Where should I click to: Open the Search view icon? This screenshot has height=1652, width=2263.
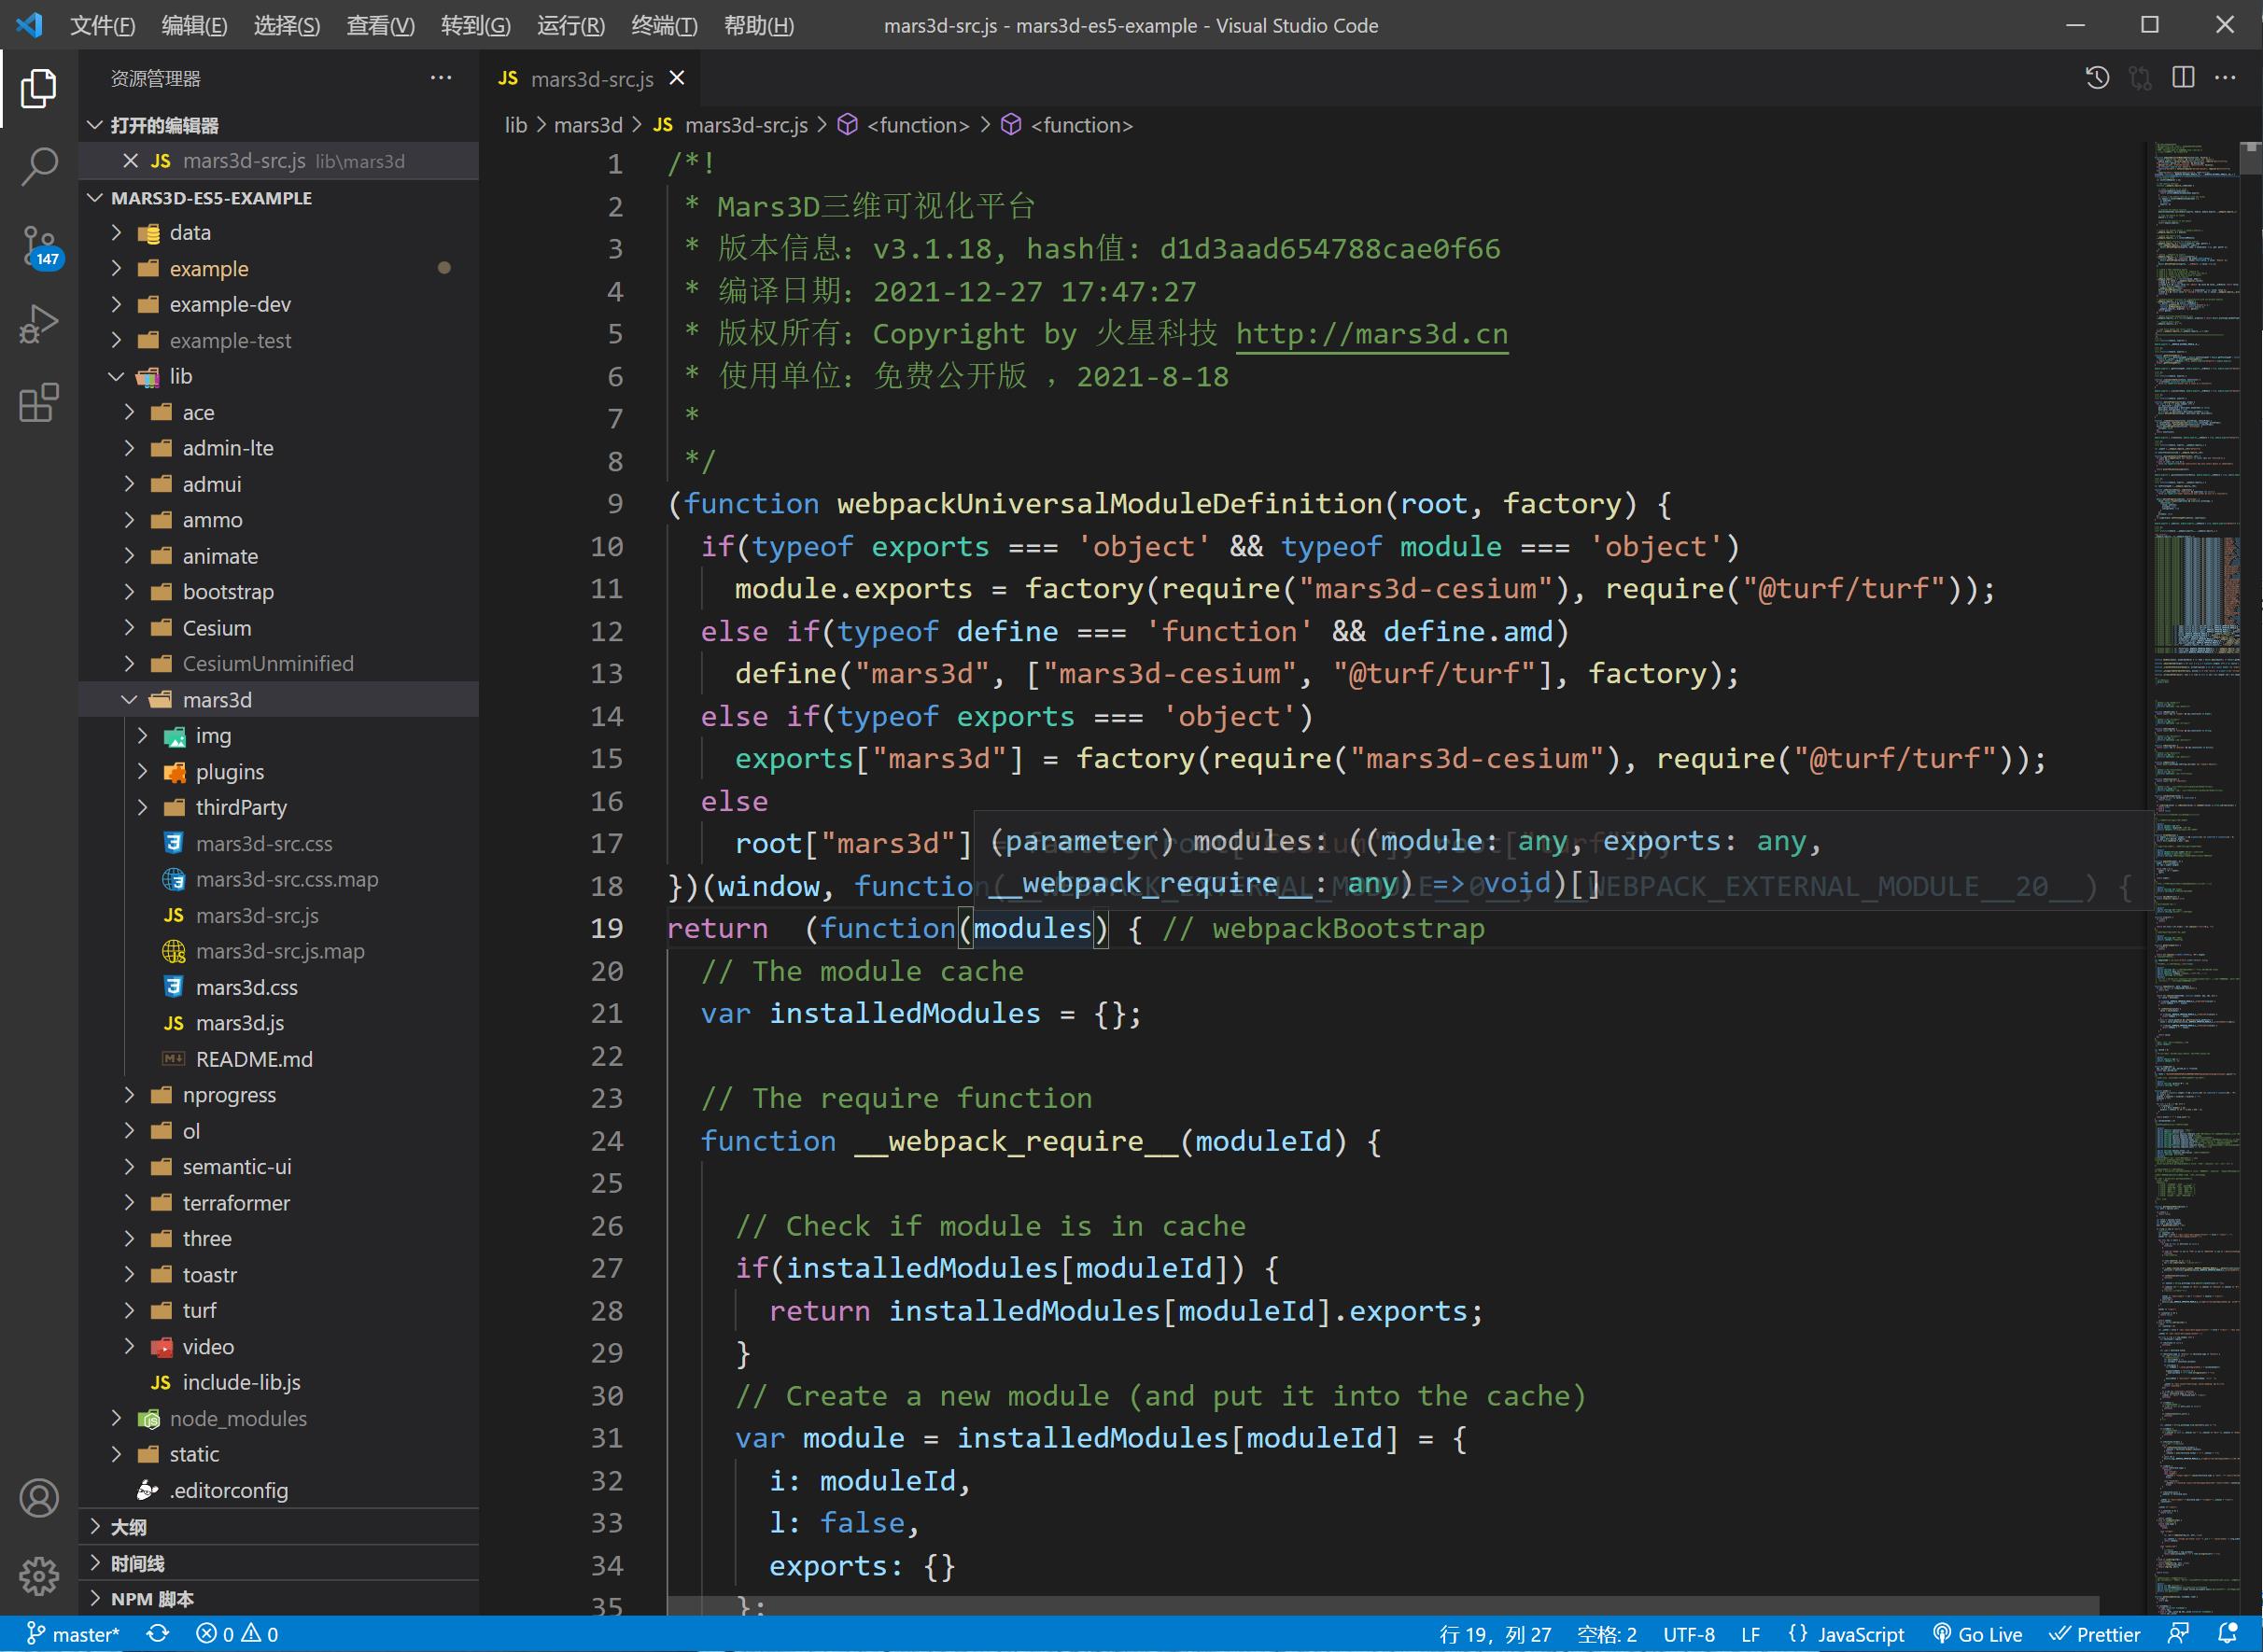38,166
